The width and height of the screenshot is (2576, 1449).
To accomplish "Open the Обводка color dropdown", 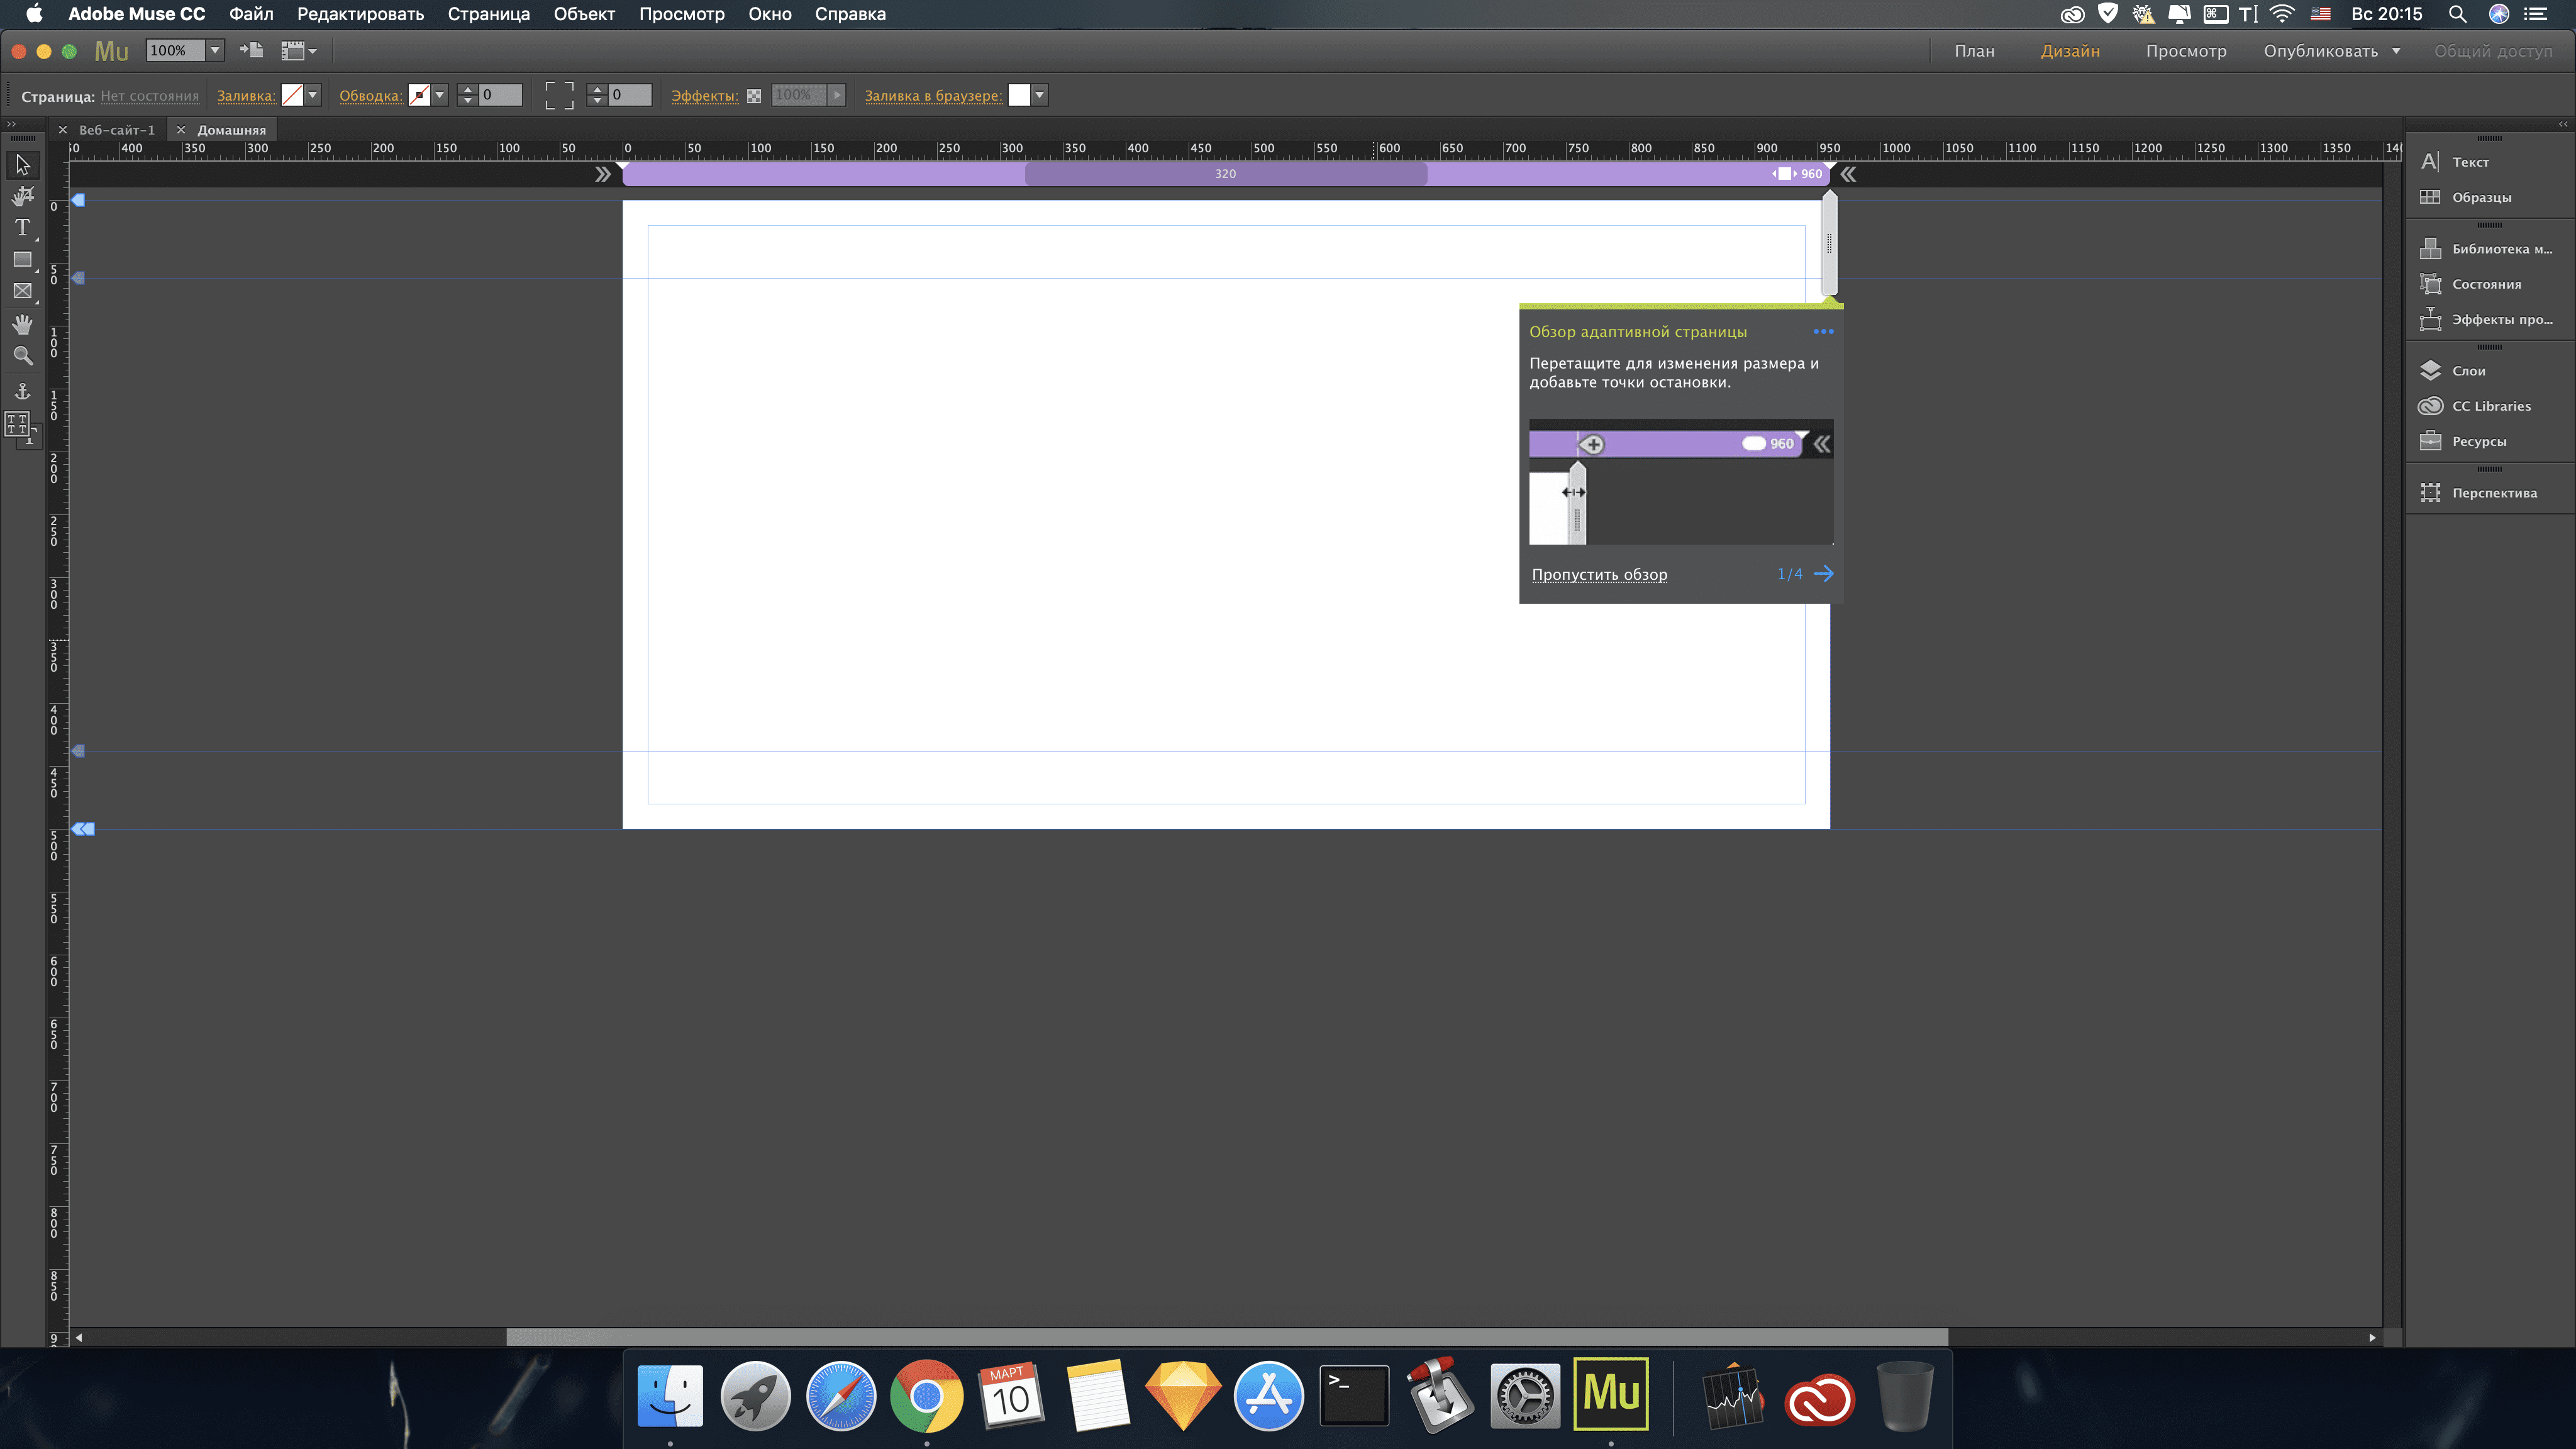I will coord(440,95).
